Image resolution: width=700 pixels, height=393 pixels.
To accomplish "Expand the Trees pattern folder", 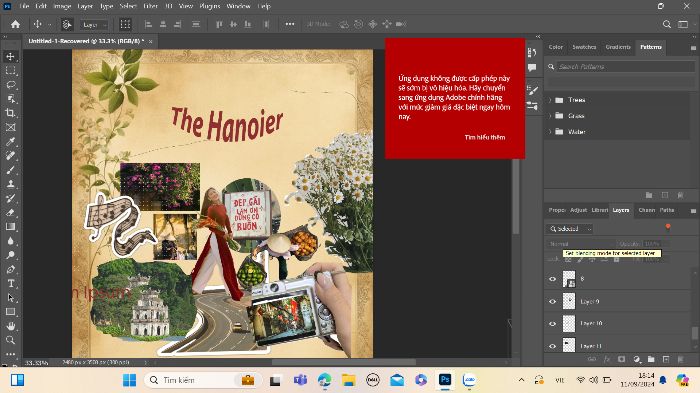I will click(x=550, y=100).
